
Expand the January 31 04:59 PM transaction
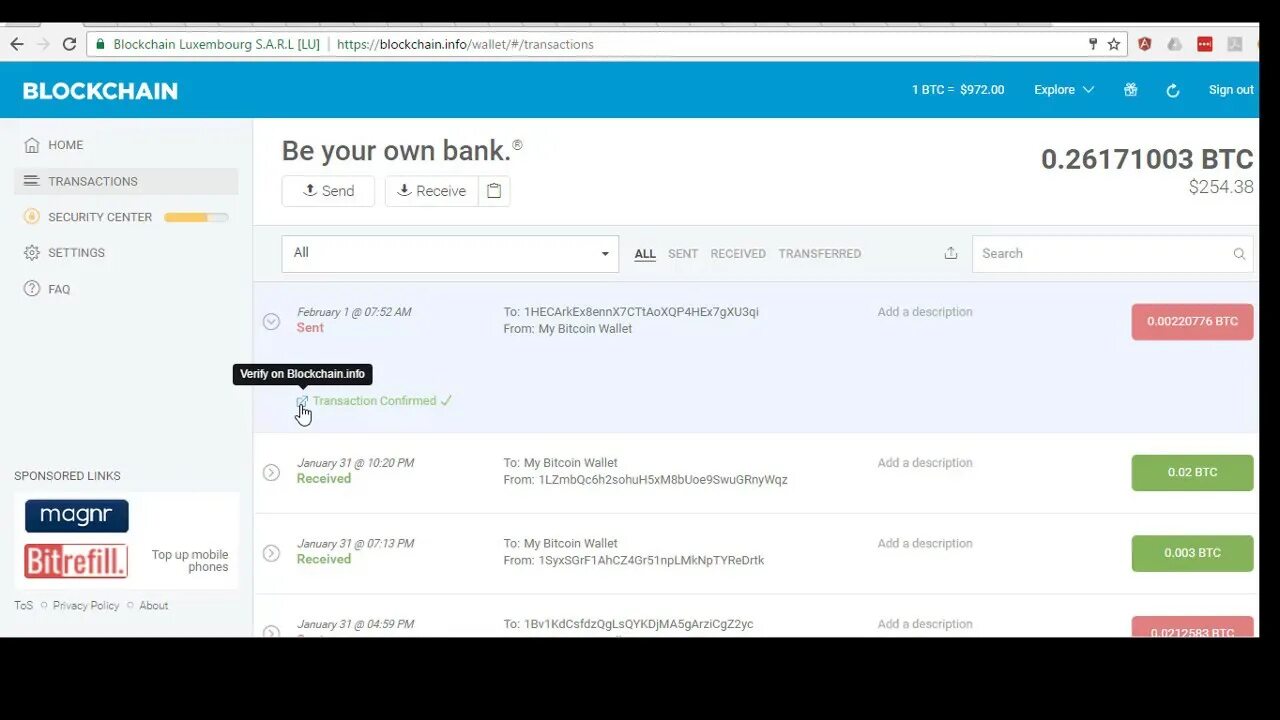coord(271,631)
